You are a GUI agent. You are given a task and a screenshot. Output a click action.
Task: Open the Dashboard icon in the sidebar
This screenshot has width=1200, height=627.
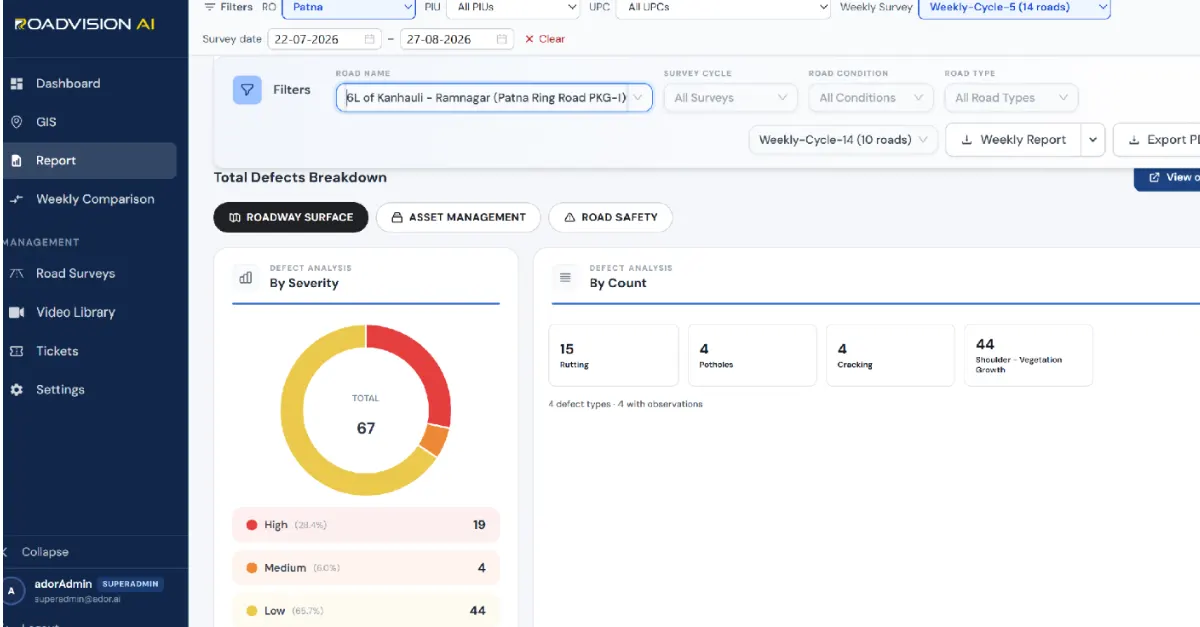pyautogui.click(x=16, y=83)
